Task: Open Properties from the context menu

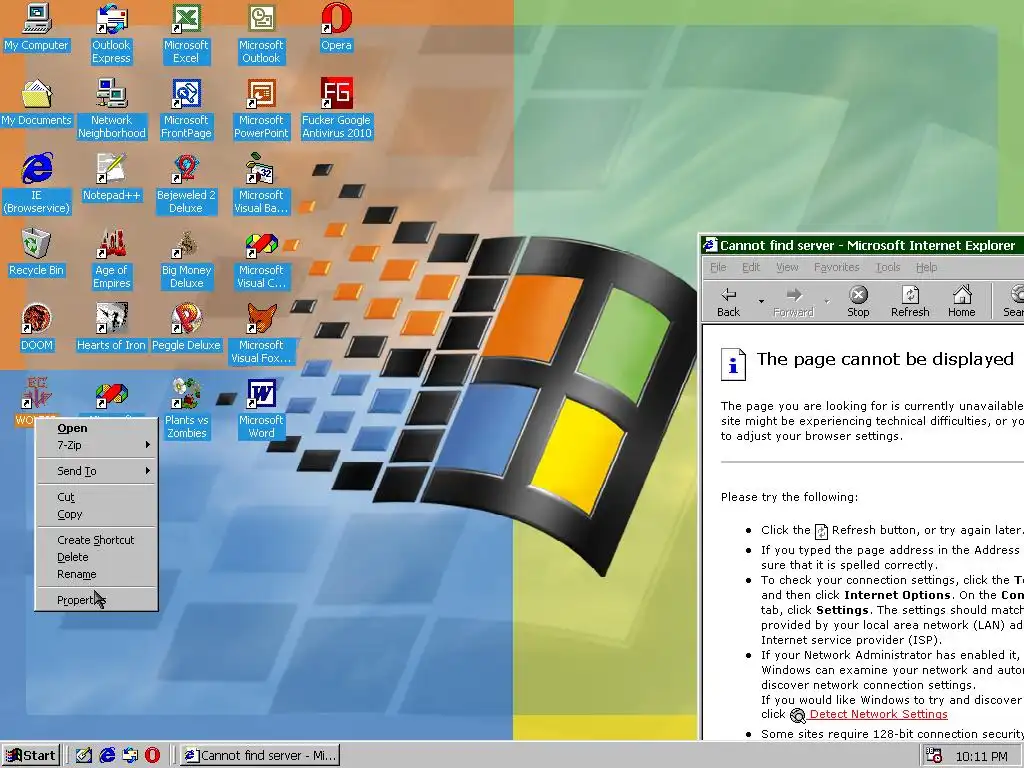Action: 96,600
